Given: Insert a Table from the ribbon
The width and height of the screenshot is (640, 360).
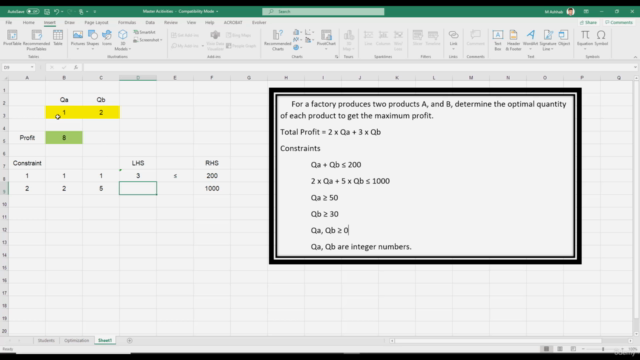Looking at the screenshot, I should 58,38.
